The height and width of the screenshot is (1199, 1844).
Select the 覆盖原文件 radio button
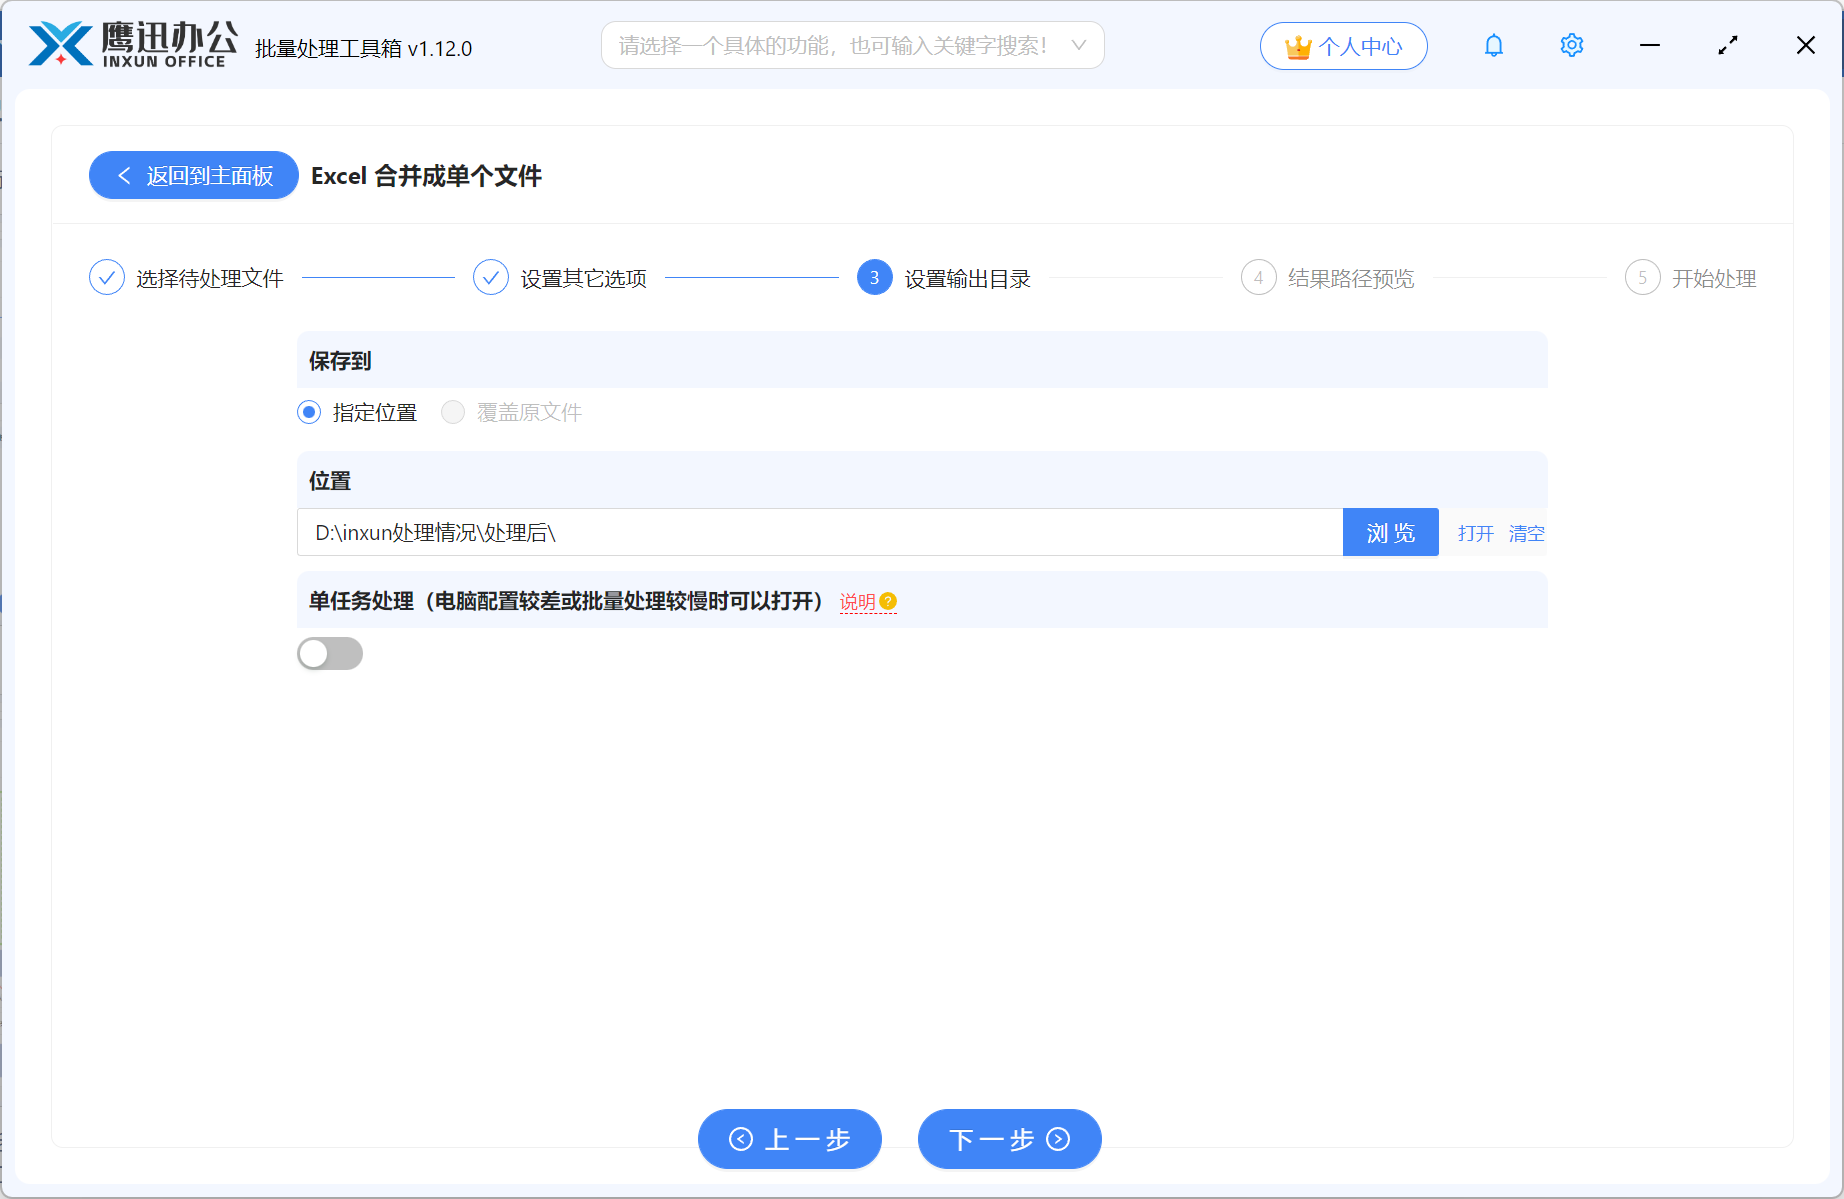pyautogui.click(x=452, y=412)
